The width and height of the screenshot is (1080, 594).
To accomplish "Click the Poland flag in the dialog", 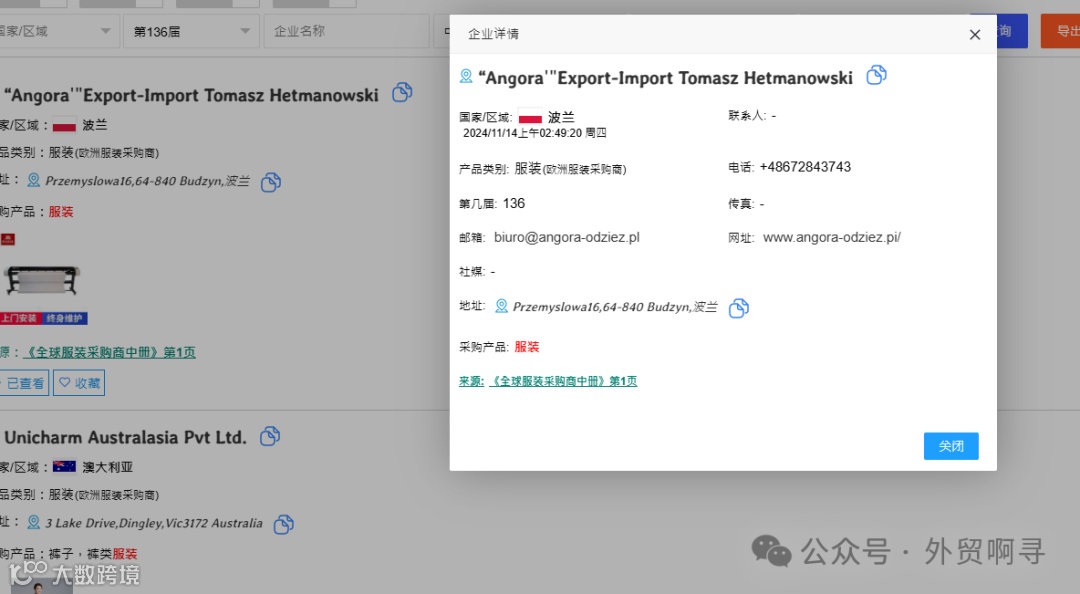I will click(x=530, y=116).
